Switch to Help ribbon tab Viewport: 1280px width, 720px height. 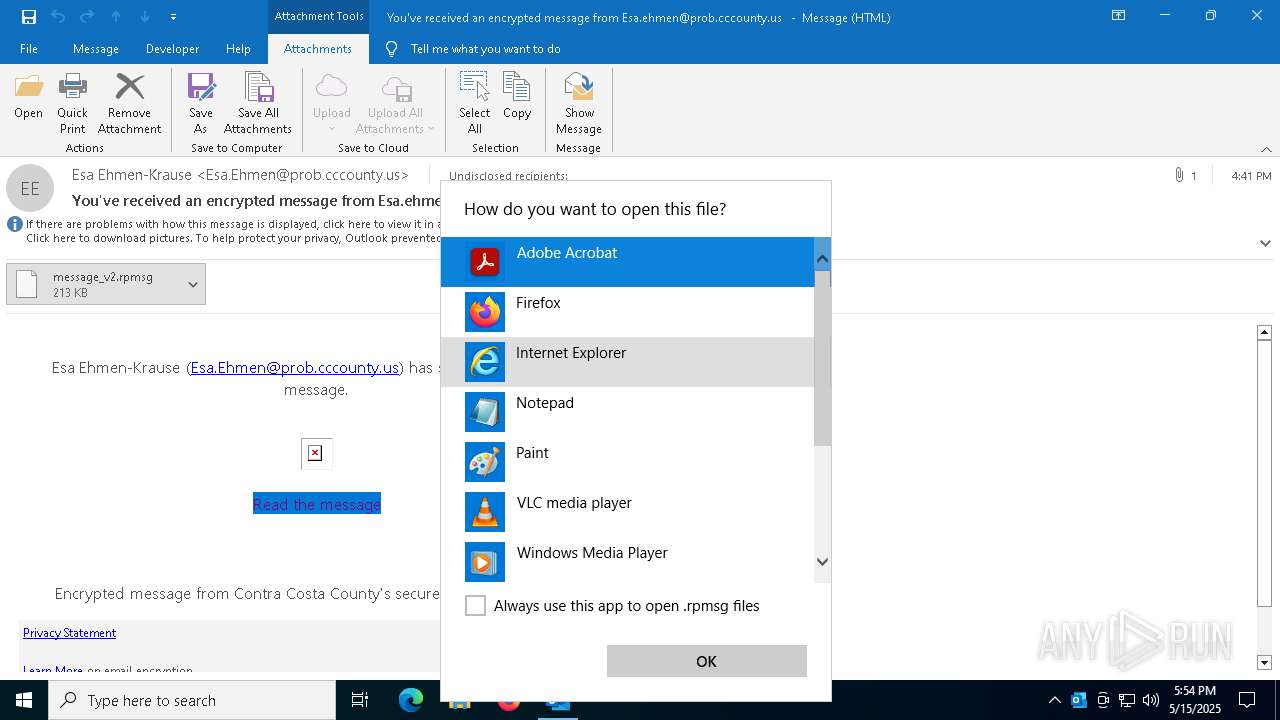click(238, 49)
